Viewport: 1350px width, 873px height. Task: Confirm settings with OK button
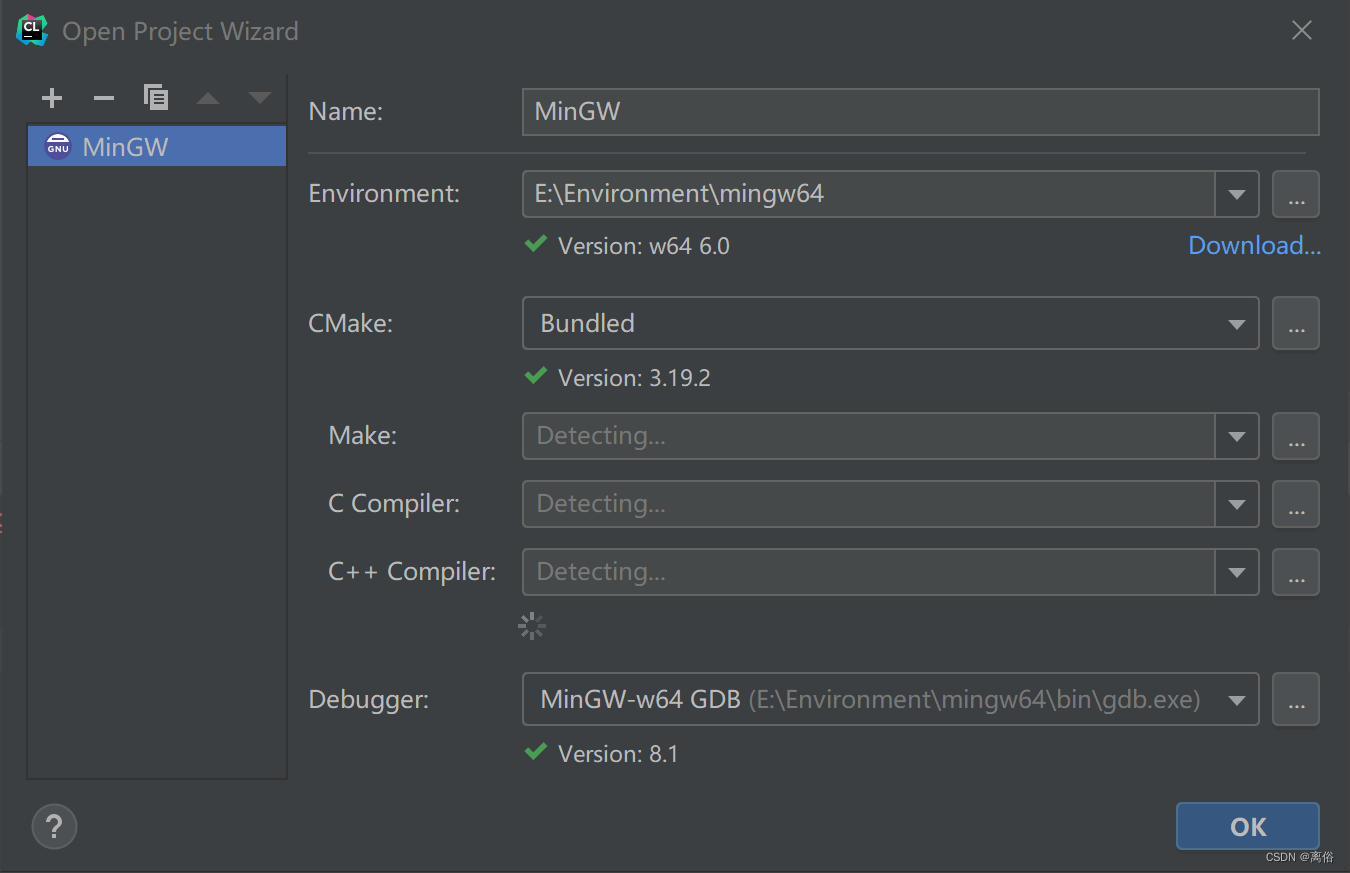coord(1248,826)
